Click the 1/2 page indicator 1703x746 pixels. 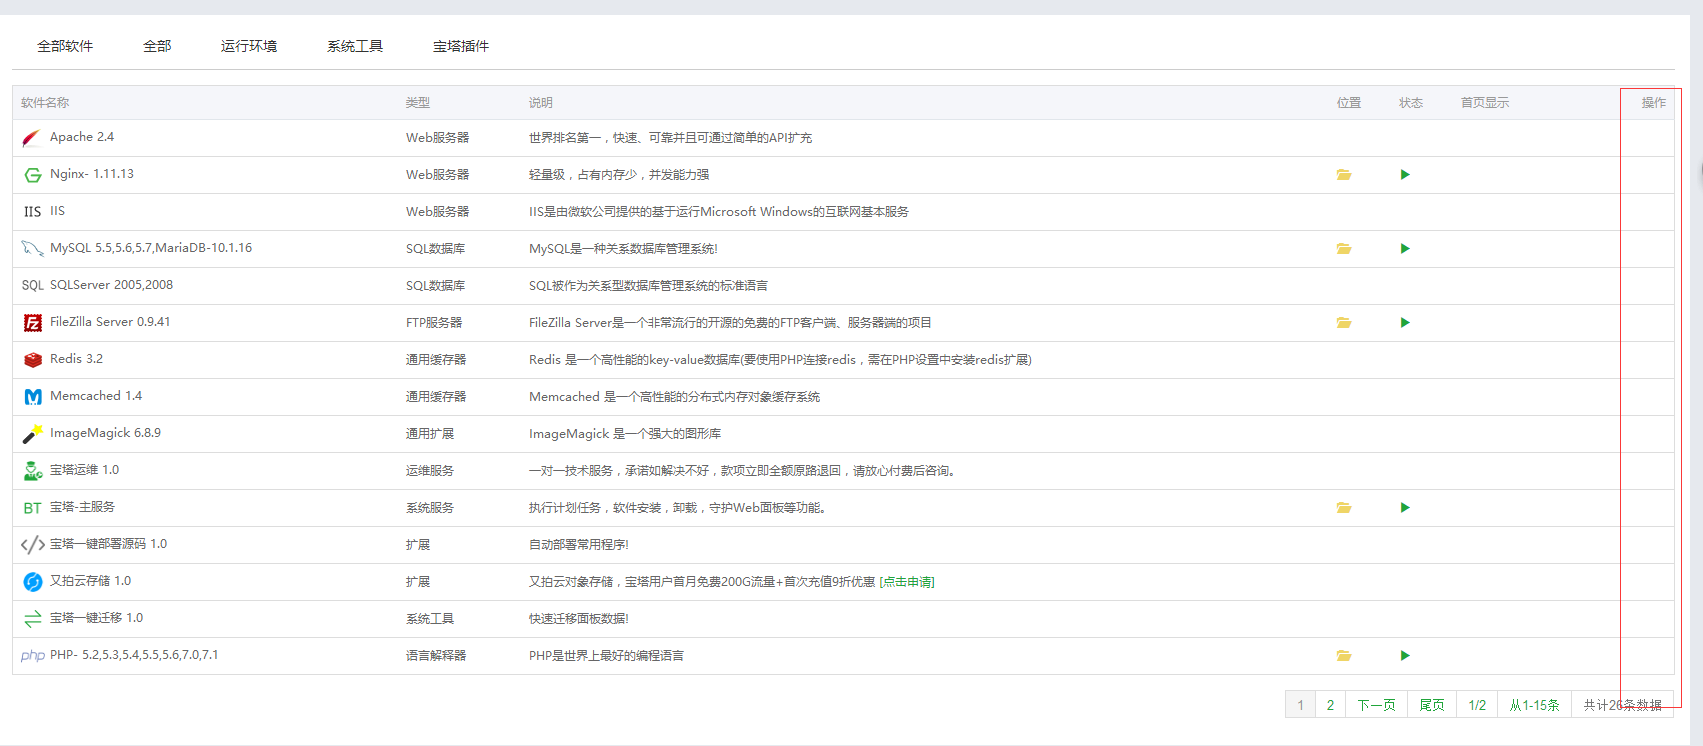coord(1477,705)
